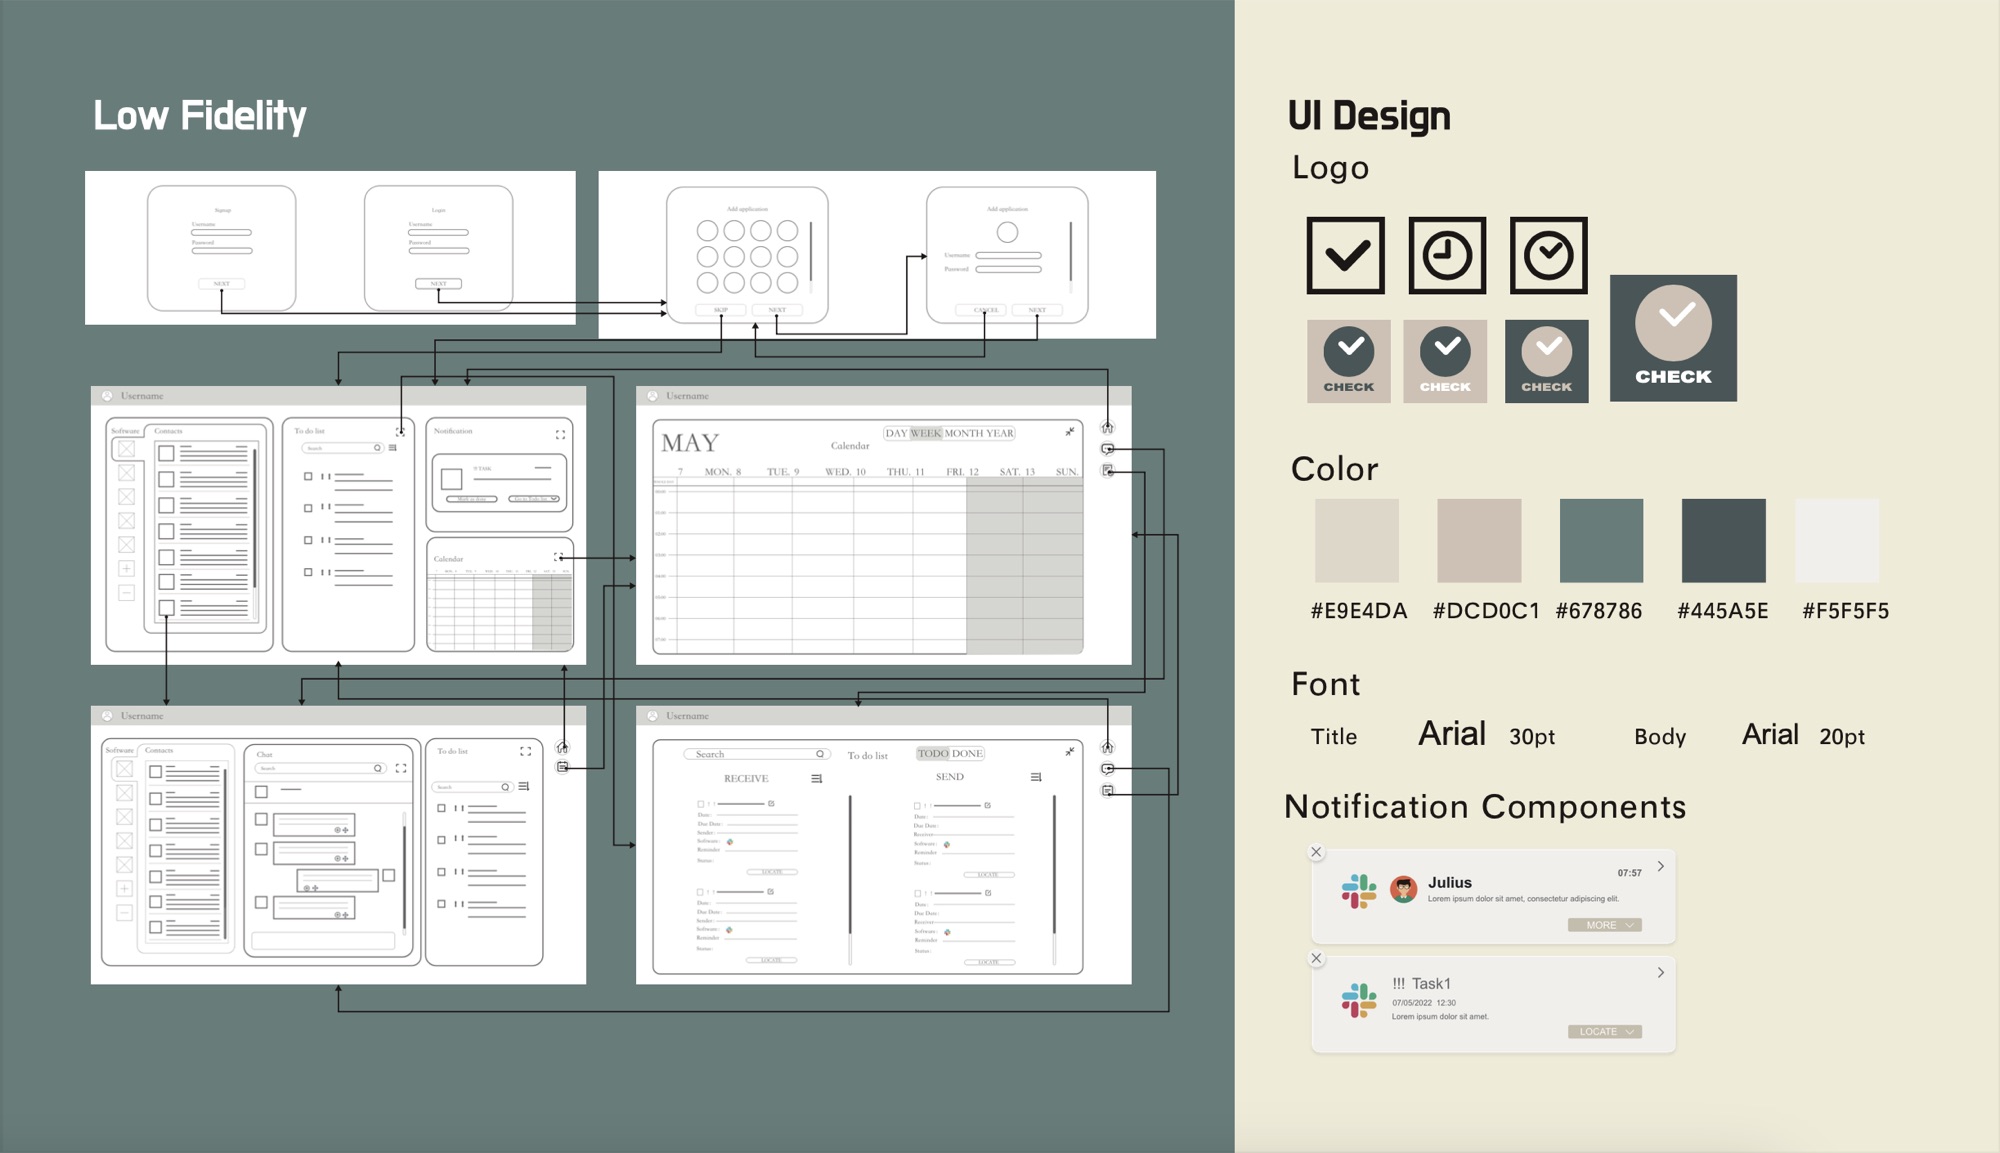Open the LOCATE dropdown in Task1 notification
The height and width of the screenshot is (1153, 2000).
[1605, 1031]
